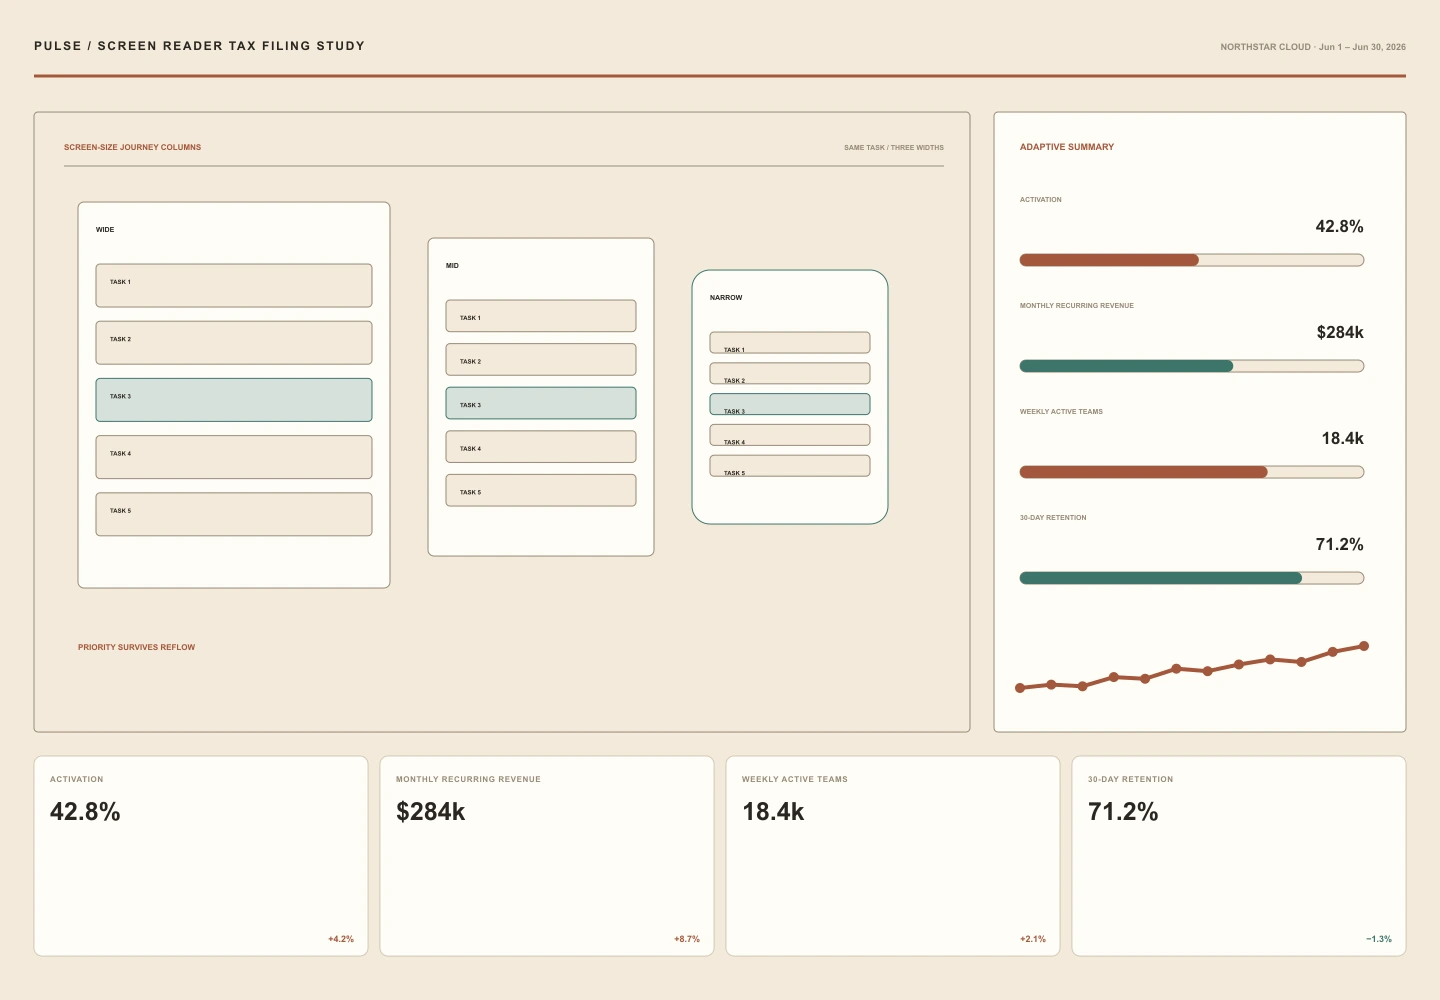Click the Activation progress bar in Adaptive Summary
Viewport: 1440px width, 1000px height.
1192,260
